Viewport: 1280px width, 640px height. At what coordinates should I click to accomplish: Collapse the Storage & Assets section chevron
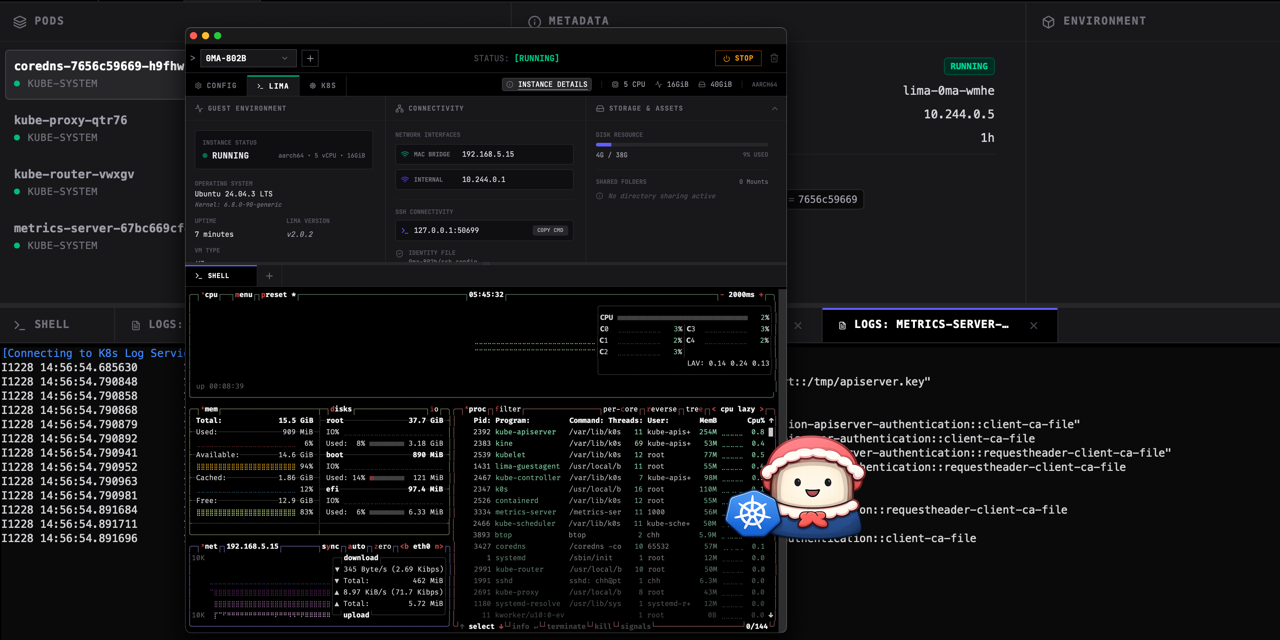coord(774,108)
